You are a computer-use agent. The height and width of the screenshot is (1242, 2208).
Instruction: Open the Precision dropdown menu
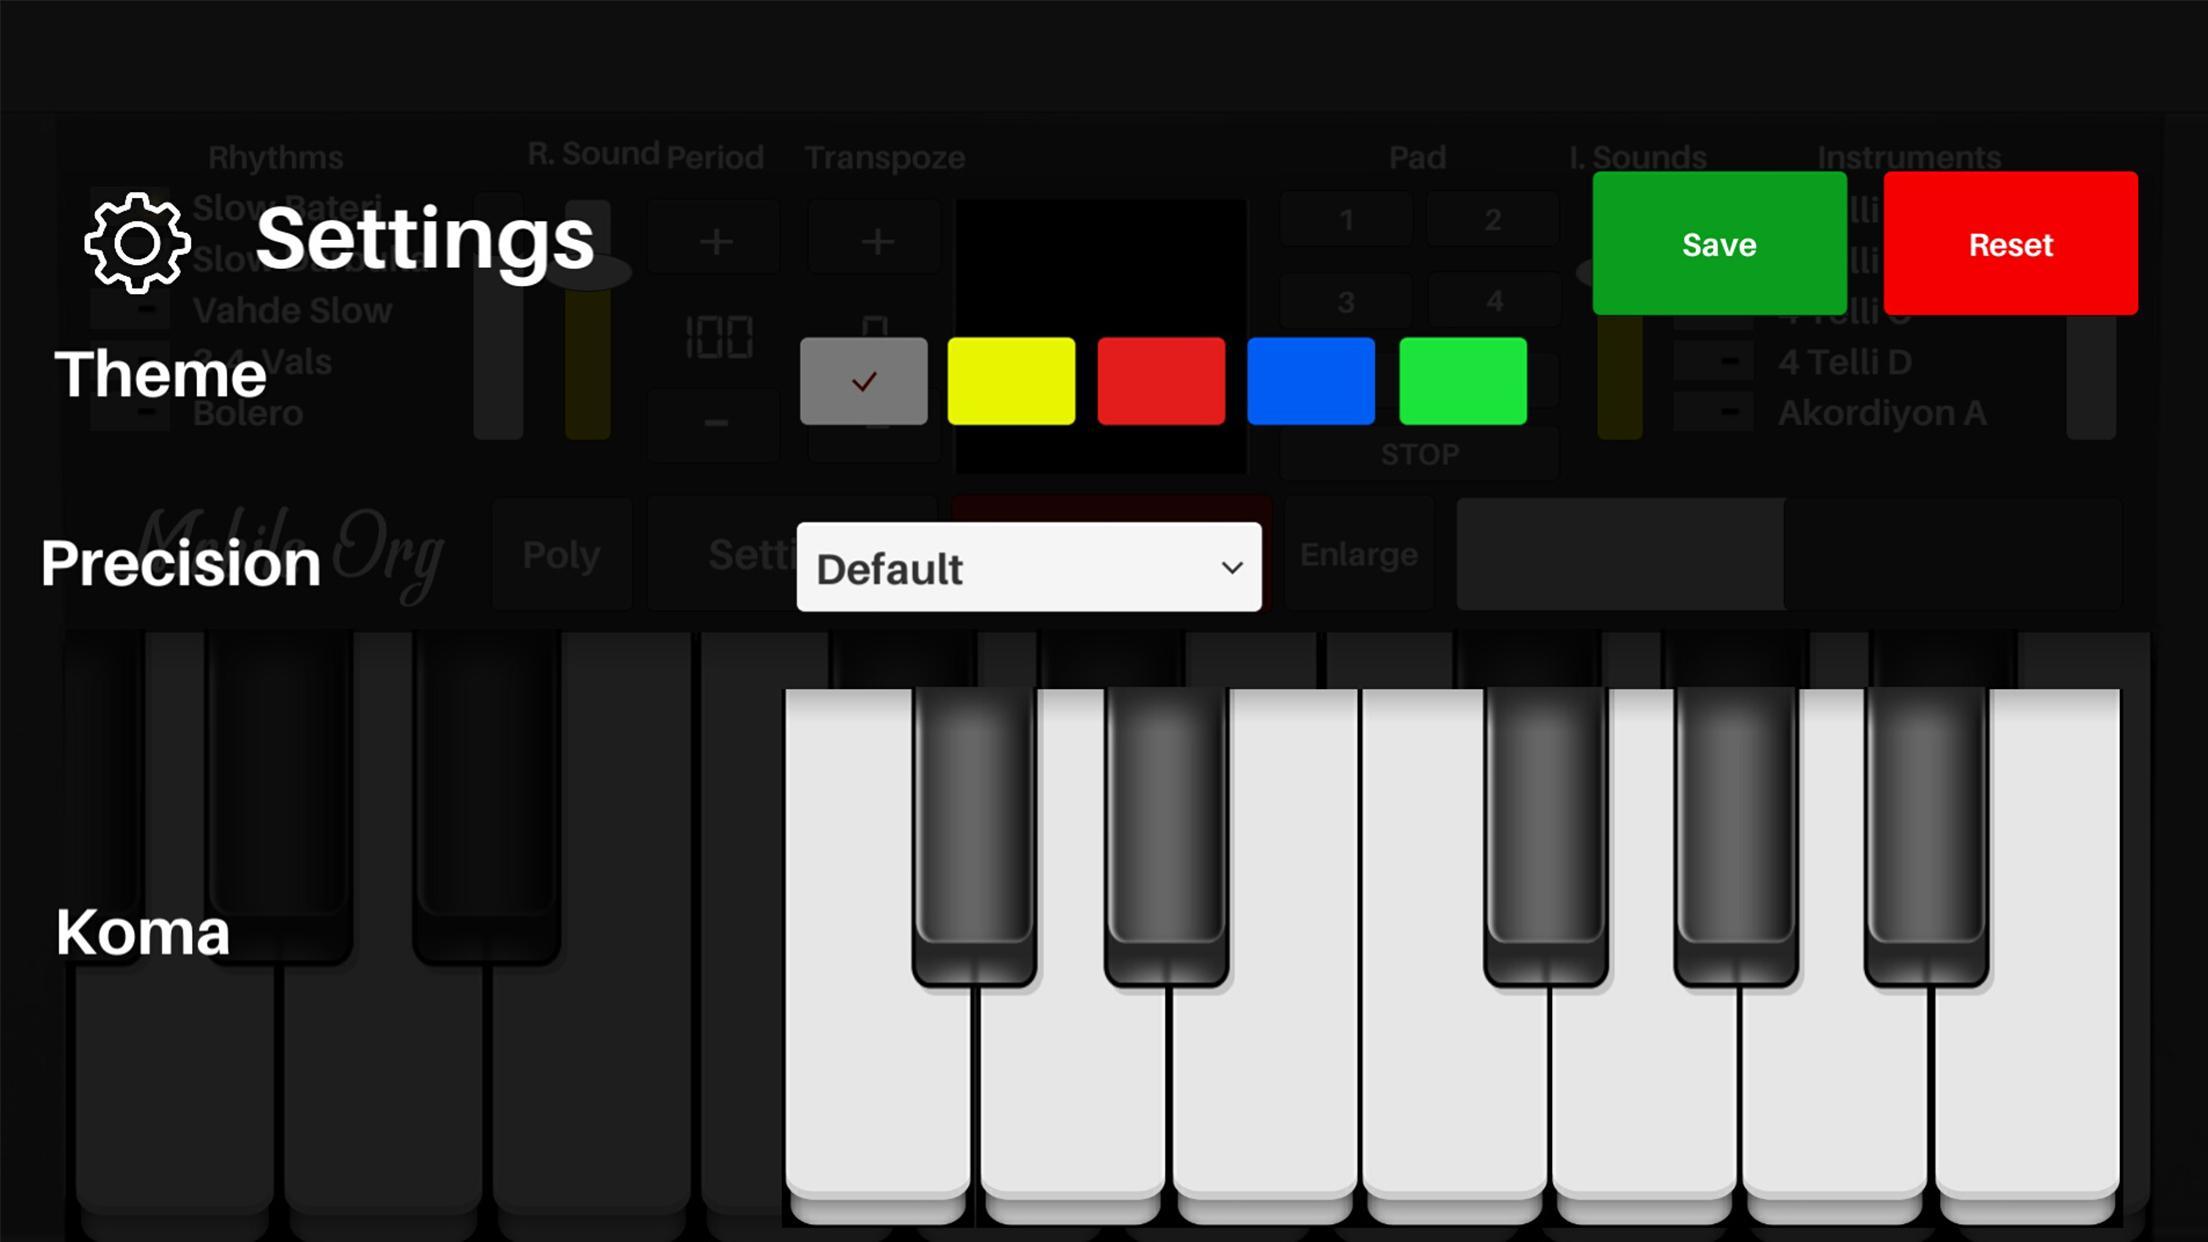point(1028,566)
